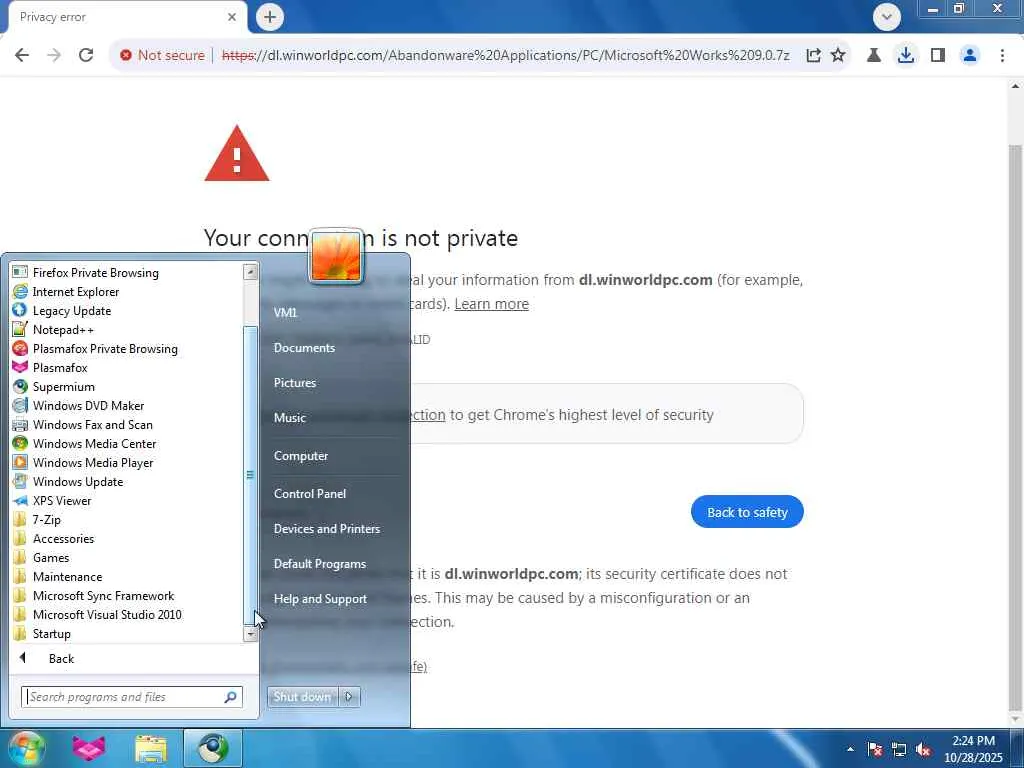This screenshot has height=768, width=1024.
Task: Open Computer from the Start menu
Action: [301, 456]
